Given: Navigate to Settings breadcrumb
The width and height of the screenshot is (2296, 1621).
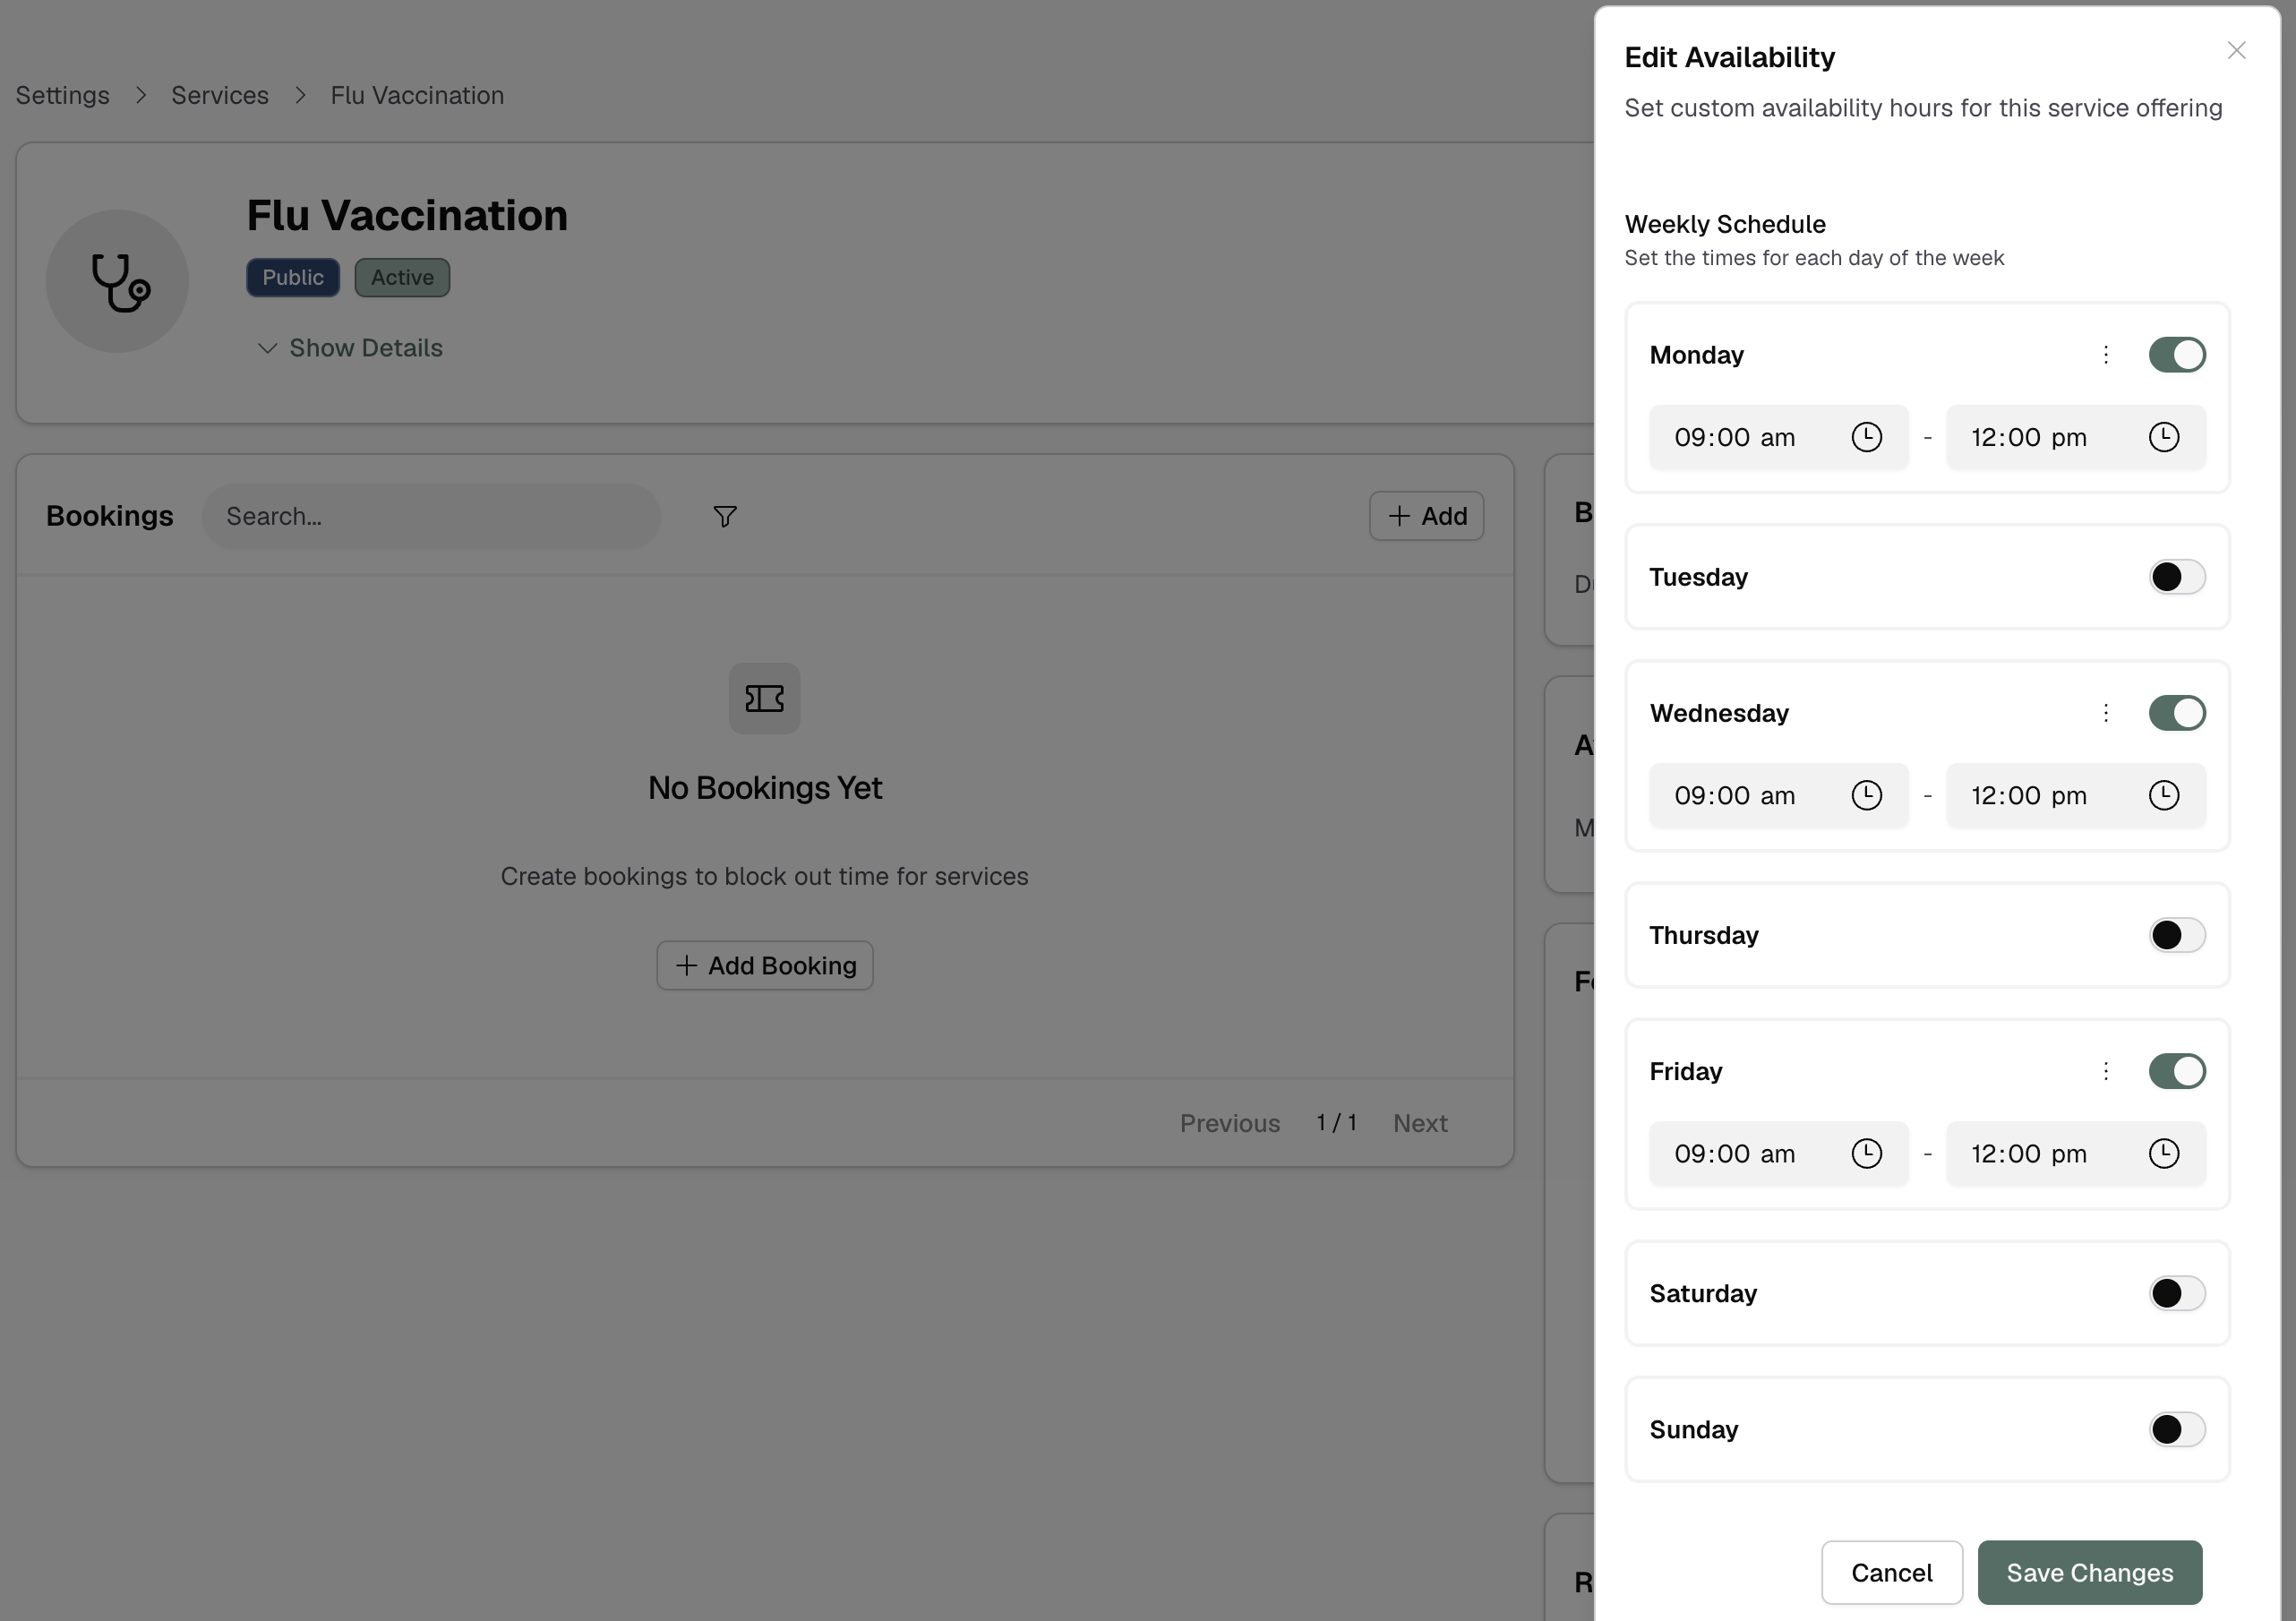Looking at the screenshot, I should tap(62, 95).
